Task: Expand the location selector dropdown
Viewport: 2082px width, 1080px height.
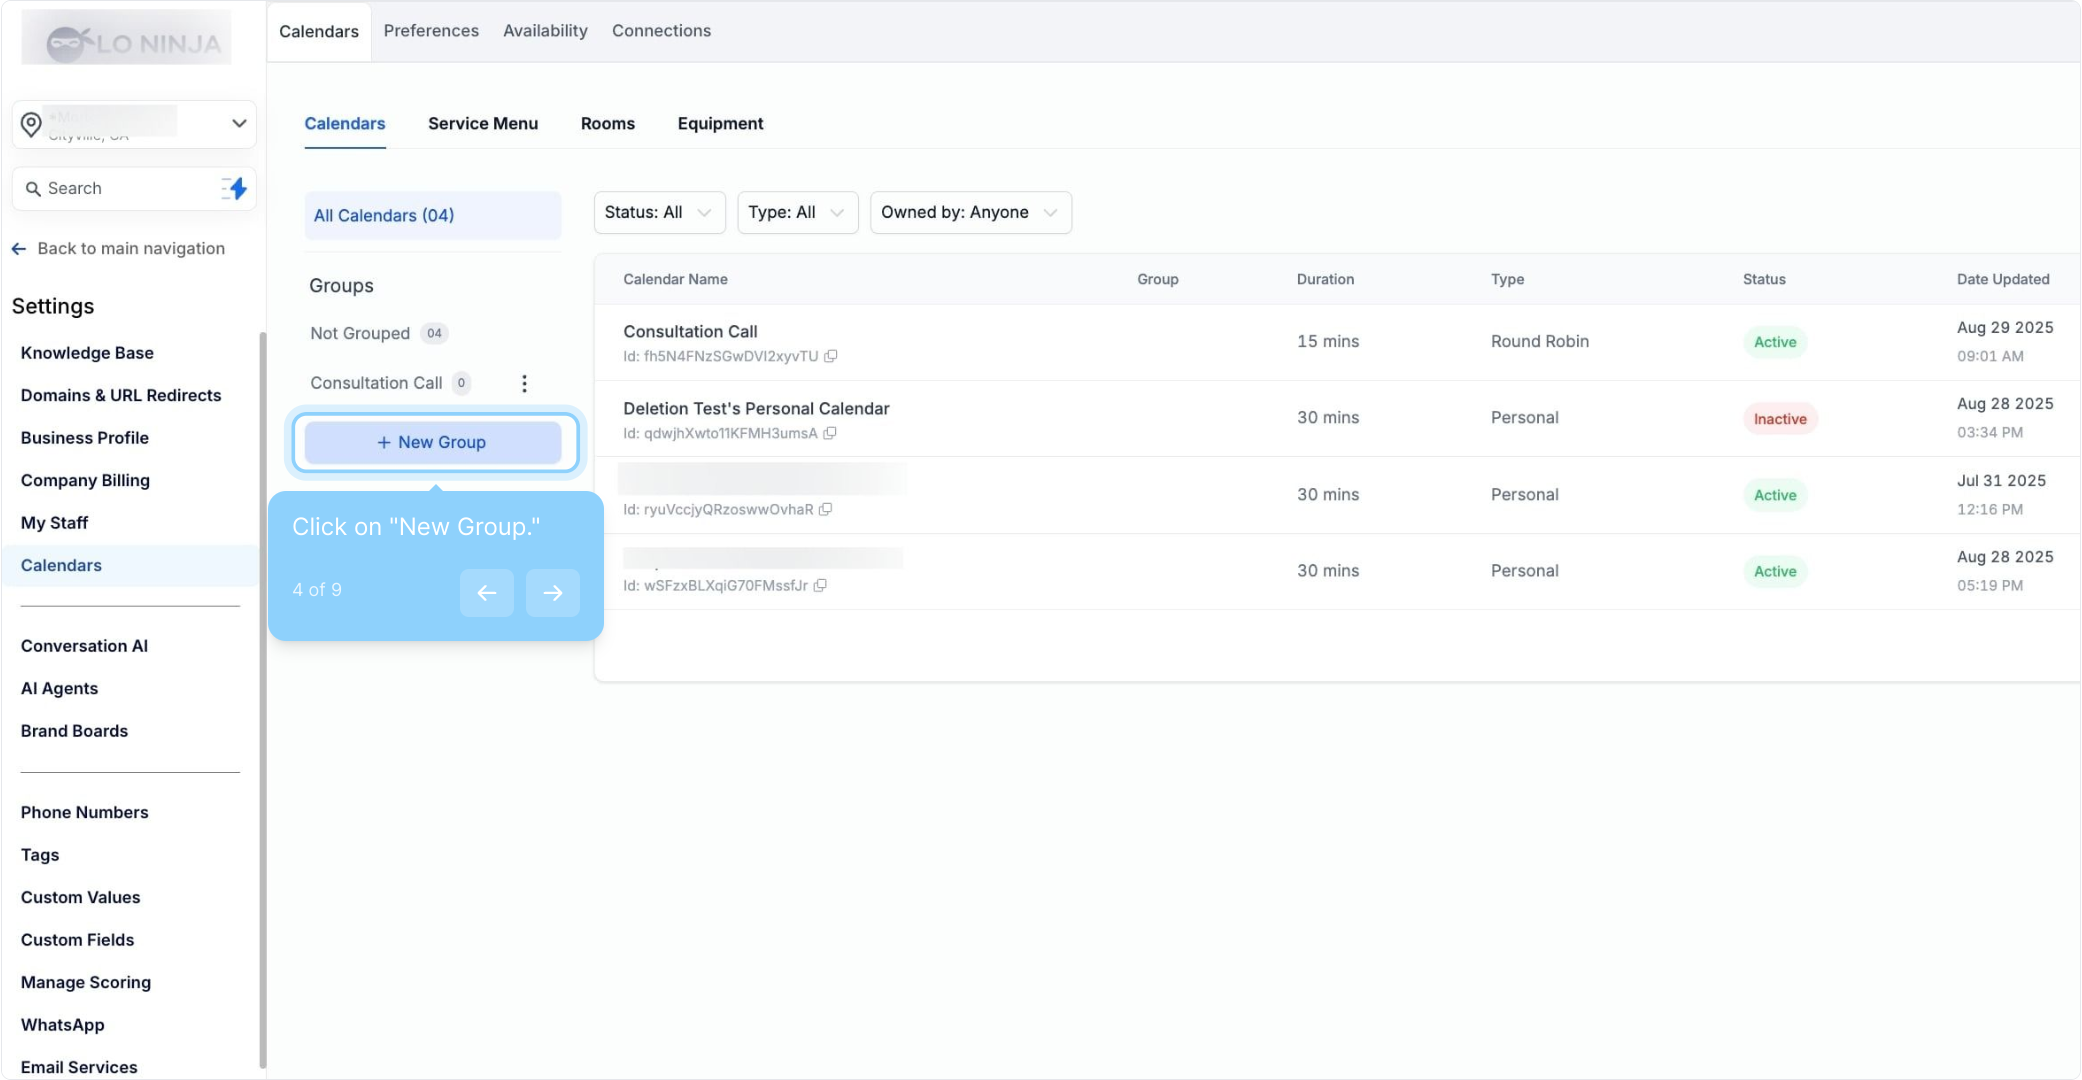Action: click(x=239, y=123)
